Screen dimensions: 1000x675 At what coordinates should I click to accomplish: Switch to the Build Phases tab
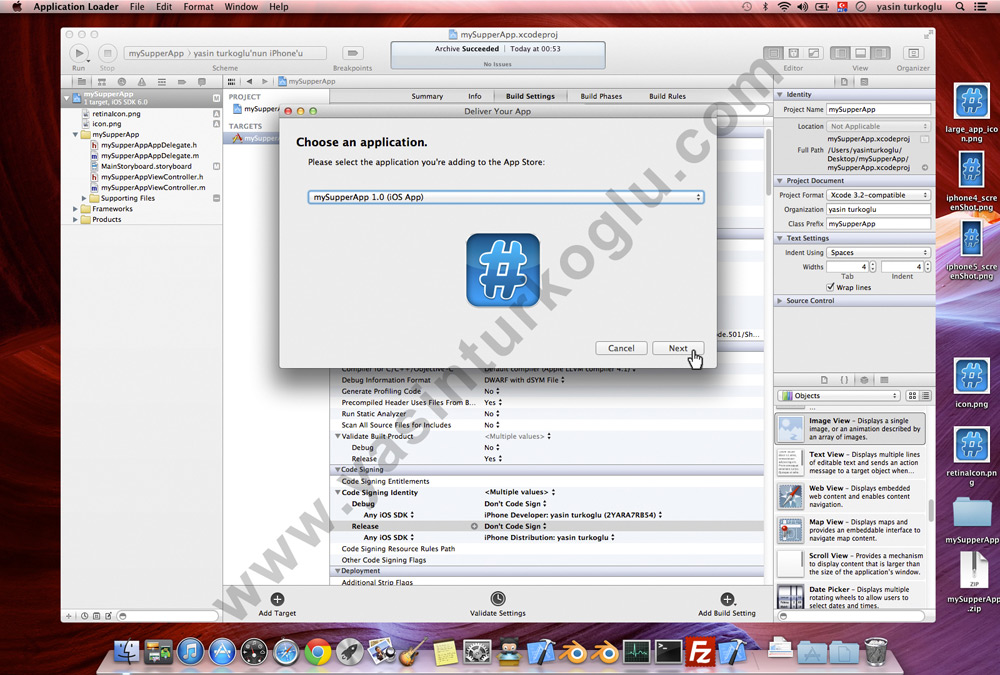[601, 96]
